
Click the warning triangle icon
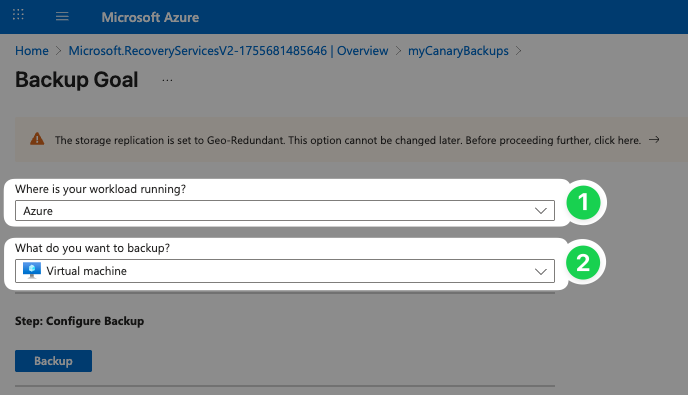click(x=37, y=139)
